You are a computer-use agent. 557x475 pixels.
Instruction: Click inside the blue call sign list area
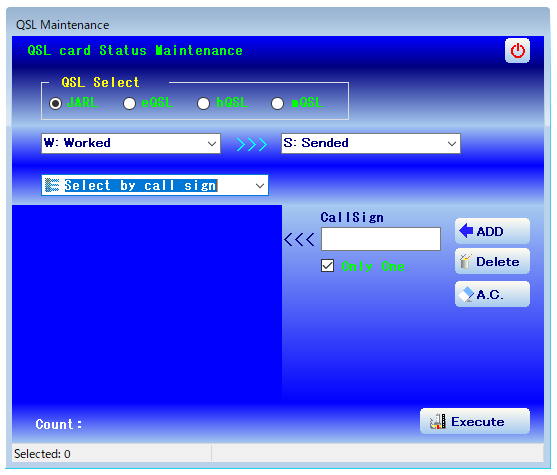(147, 304)
